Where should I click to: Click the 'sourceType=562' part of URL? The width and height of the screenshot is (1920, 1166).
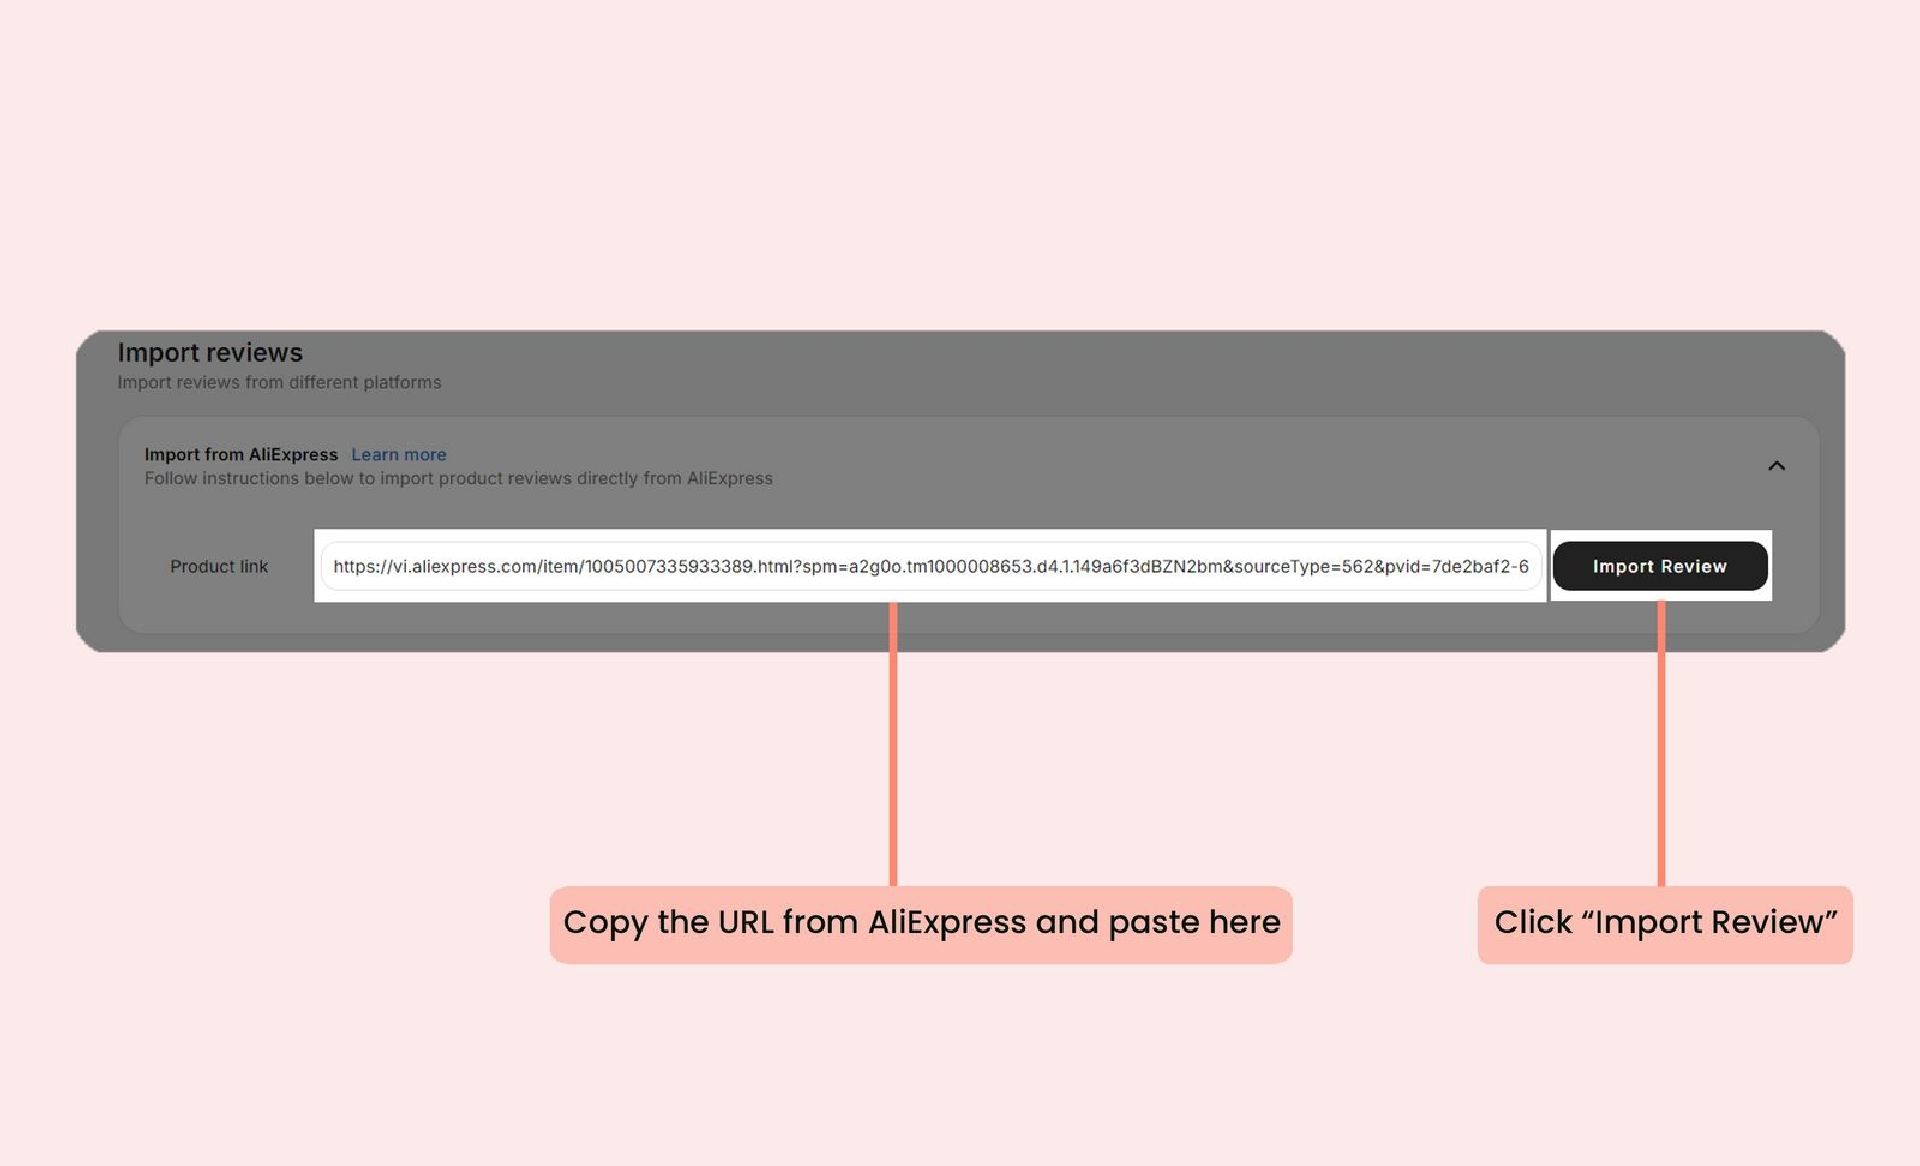(1303, 566)
